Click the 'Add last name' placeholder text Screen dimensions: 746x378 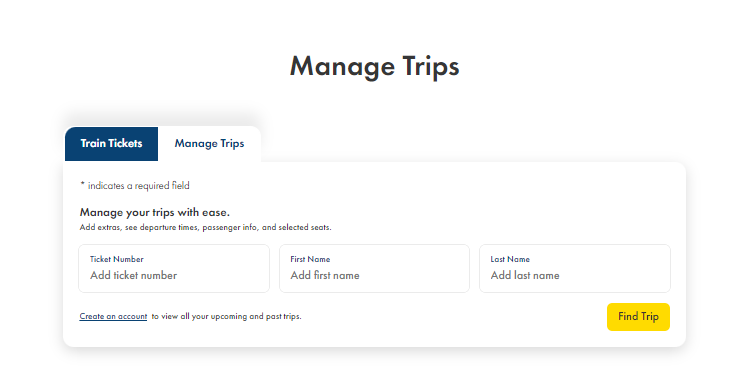coord(525,275)
